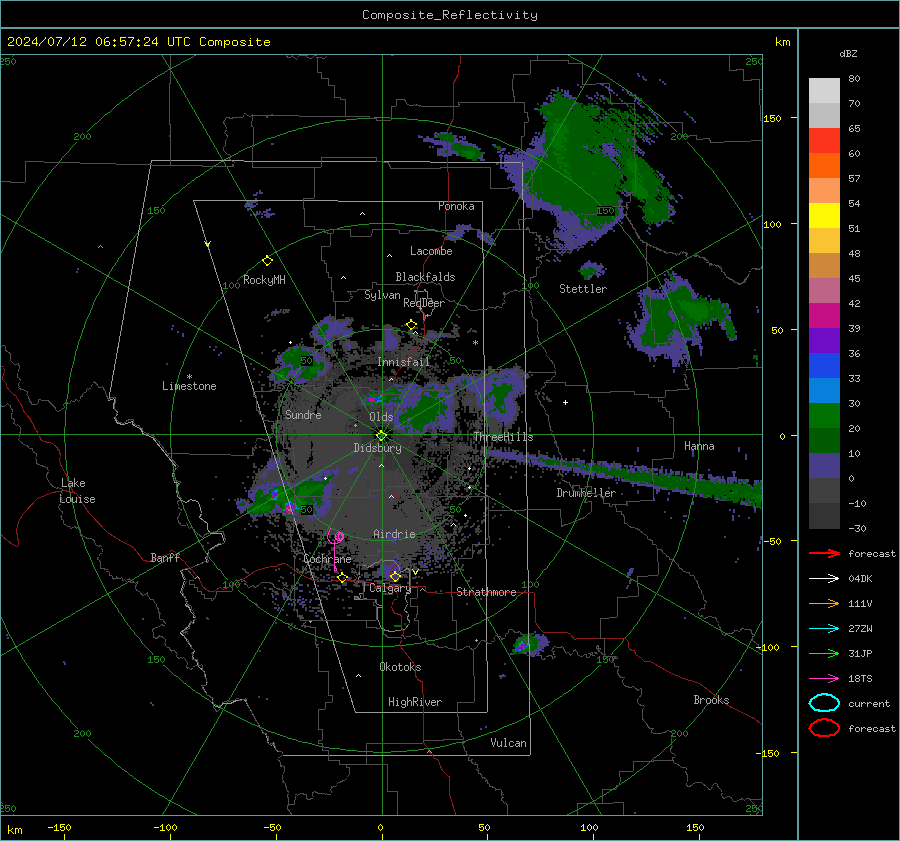
Task: Click the Drumheller town label
Action: click(x=586, y=493)
